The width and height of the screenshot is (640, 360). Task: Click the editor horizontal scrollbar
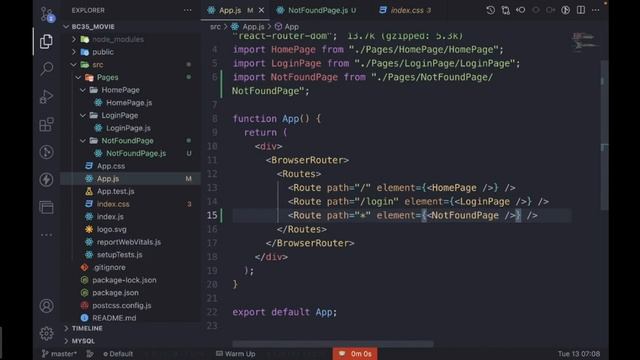point(333,344)
